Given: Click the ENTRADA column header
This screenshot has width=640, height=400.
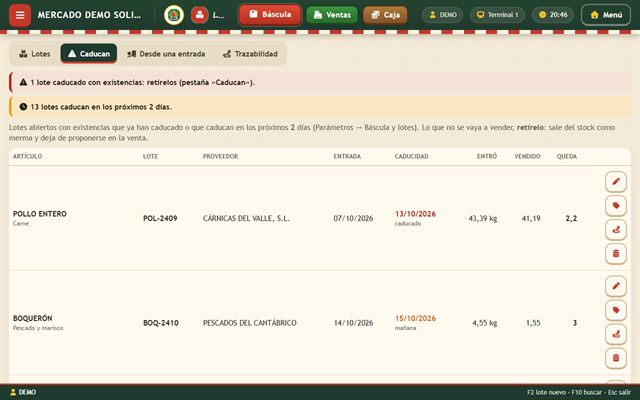Looking at the screenshot, I should 347,156.
